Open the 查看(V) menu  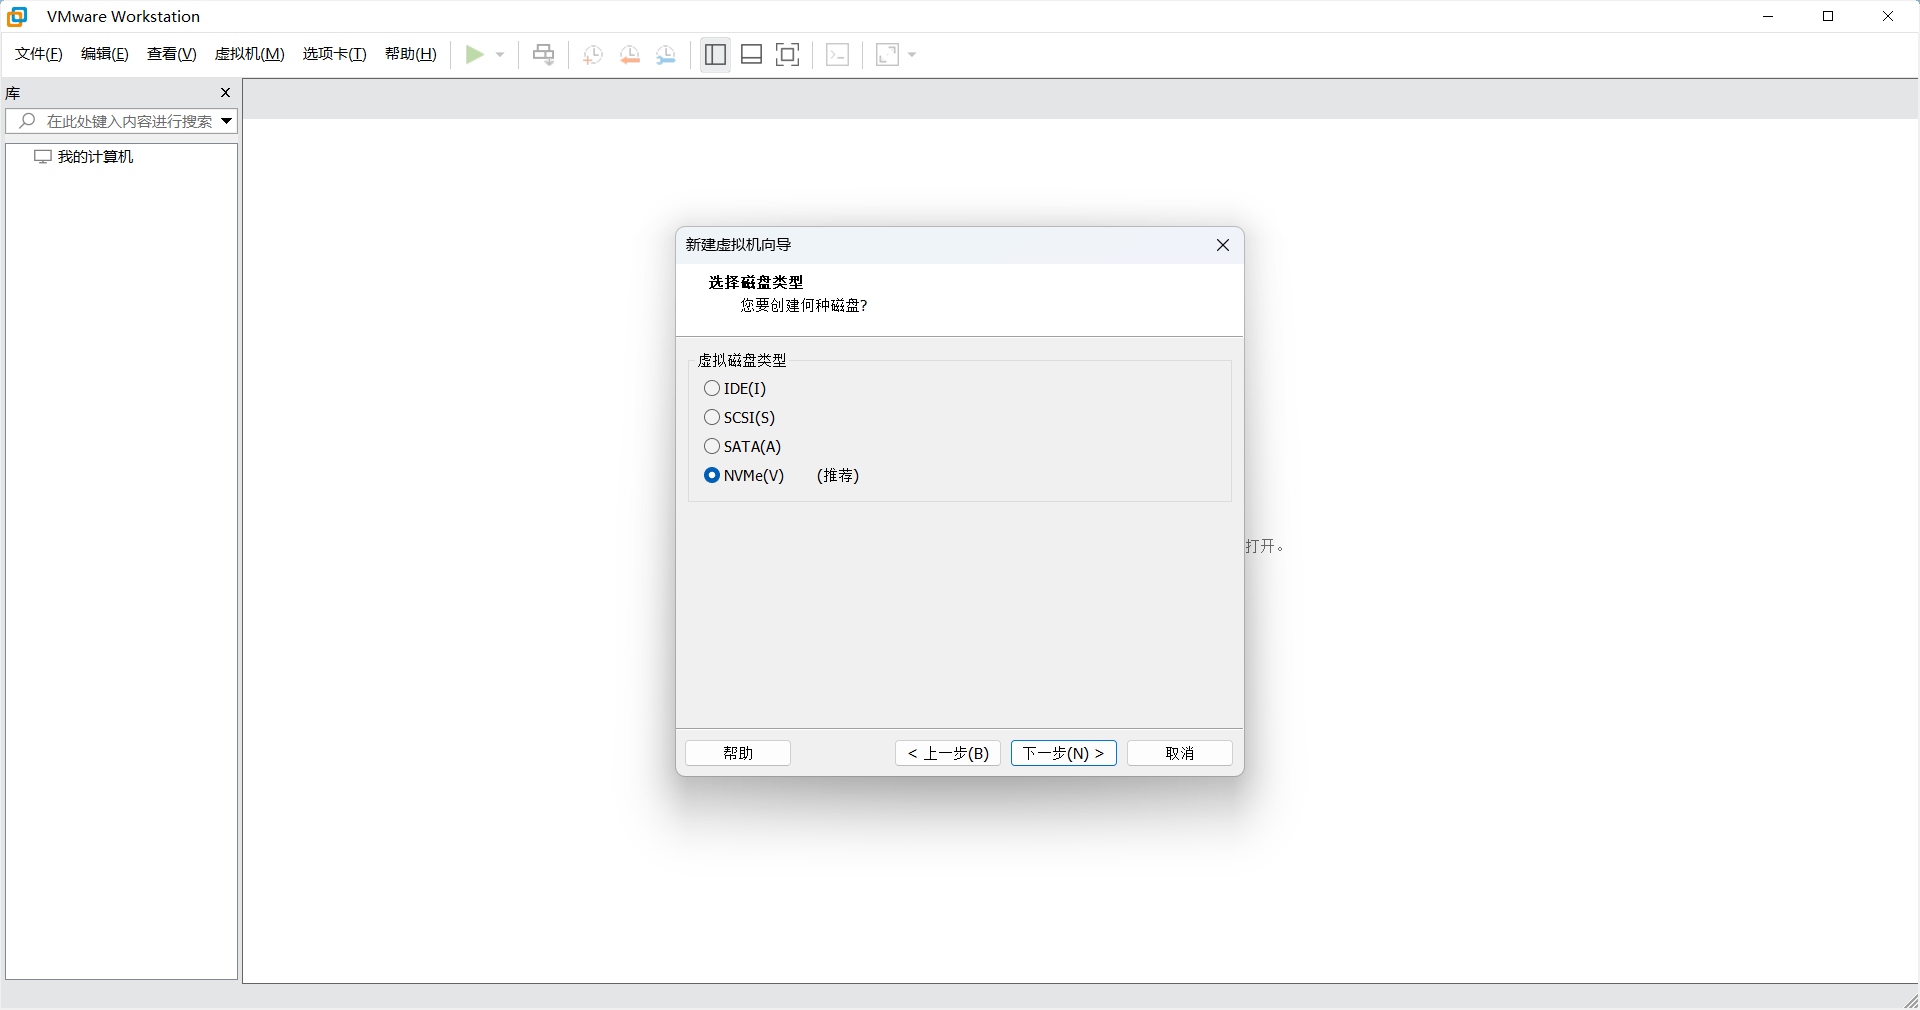(172, 54)
